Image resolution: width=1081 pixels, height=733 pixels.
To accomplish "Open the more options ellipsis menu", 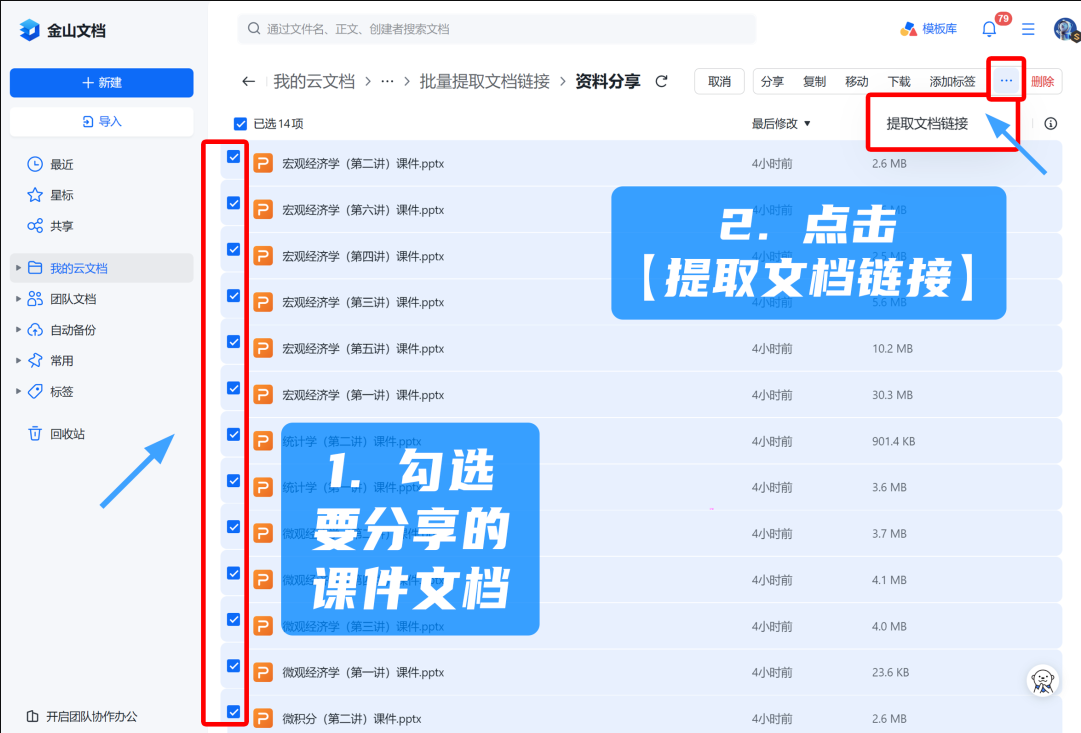I will click(1006, 81).
